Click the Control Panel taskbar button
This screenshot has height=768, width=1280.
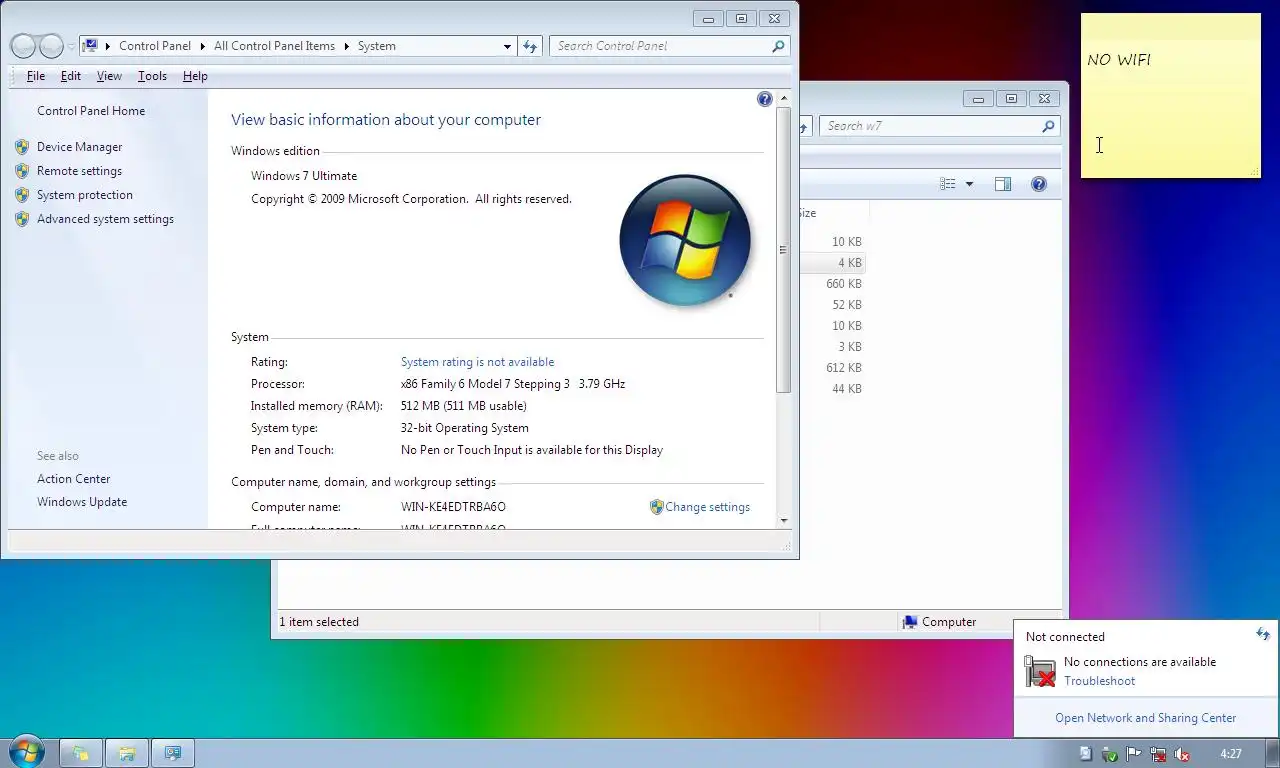click(x=172, y=753)
